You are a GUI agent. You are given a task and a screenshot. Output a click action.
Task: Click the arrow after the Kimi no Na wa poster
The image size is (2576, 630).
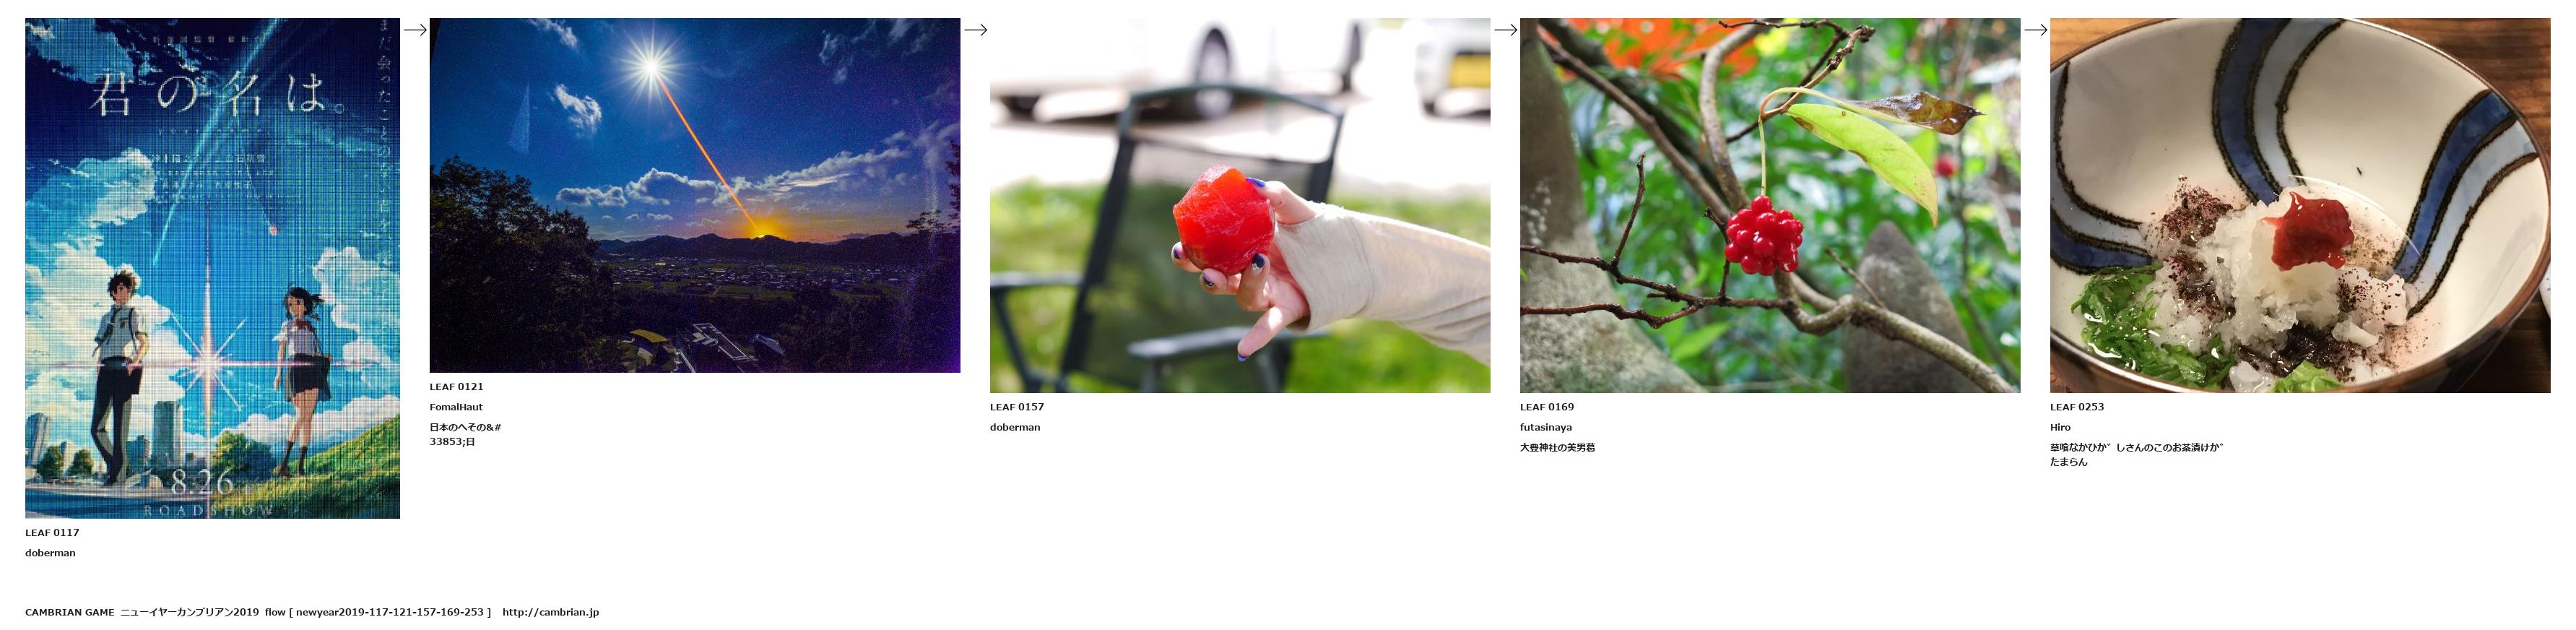(x=415, y=30)
